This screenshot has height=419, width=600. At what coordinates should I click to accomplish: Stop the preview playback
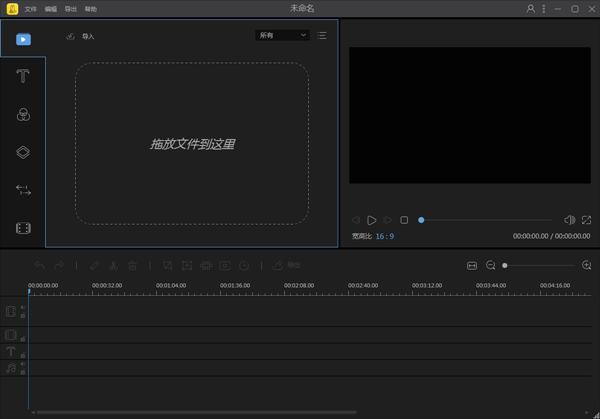404,220
